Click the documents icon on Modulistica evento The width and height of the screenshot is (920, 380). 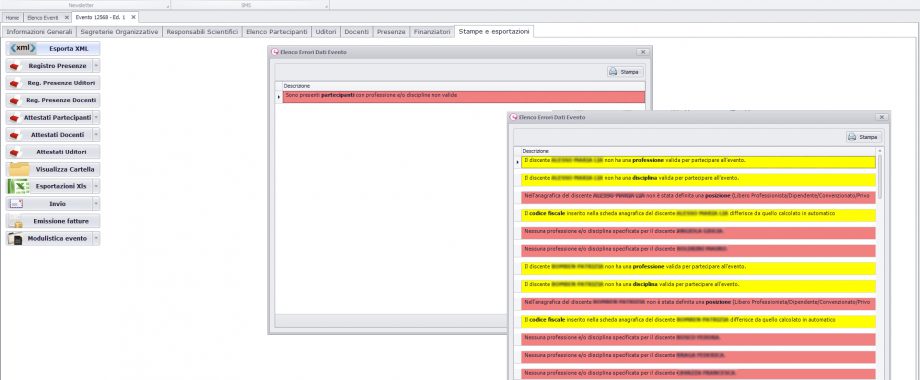[x=16, y=239]
